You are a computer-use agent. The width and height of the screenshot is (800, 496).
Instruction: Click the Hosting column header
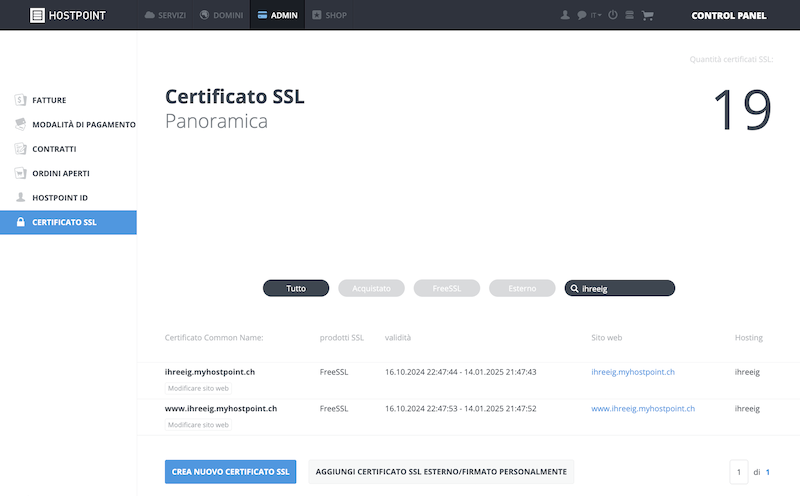748,337
